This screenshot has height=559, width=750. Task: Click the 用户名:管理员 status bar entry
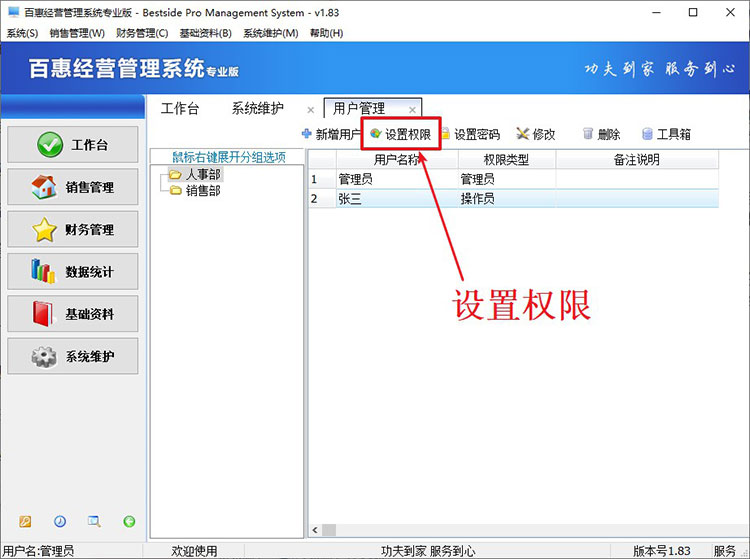click(x=38, y=551)
